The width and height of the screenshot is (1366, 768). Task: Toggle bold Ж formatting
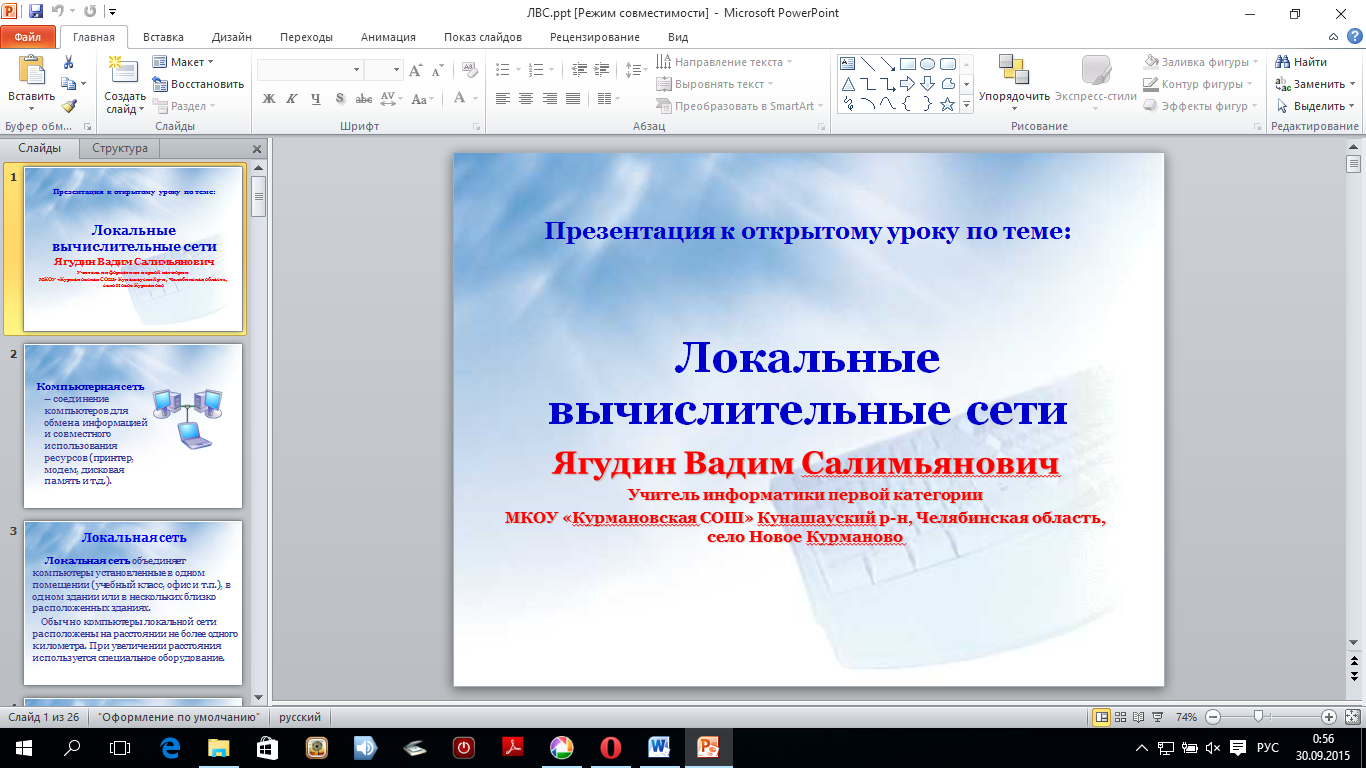(x=268, y=99)
